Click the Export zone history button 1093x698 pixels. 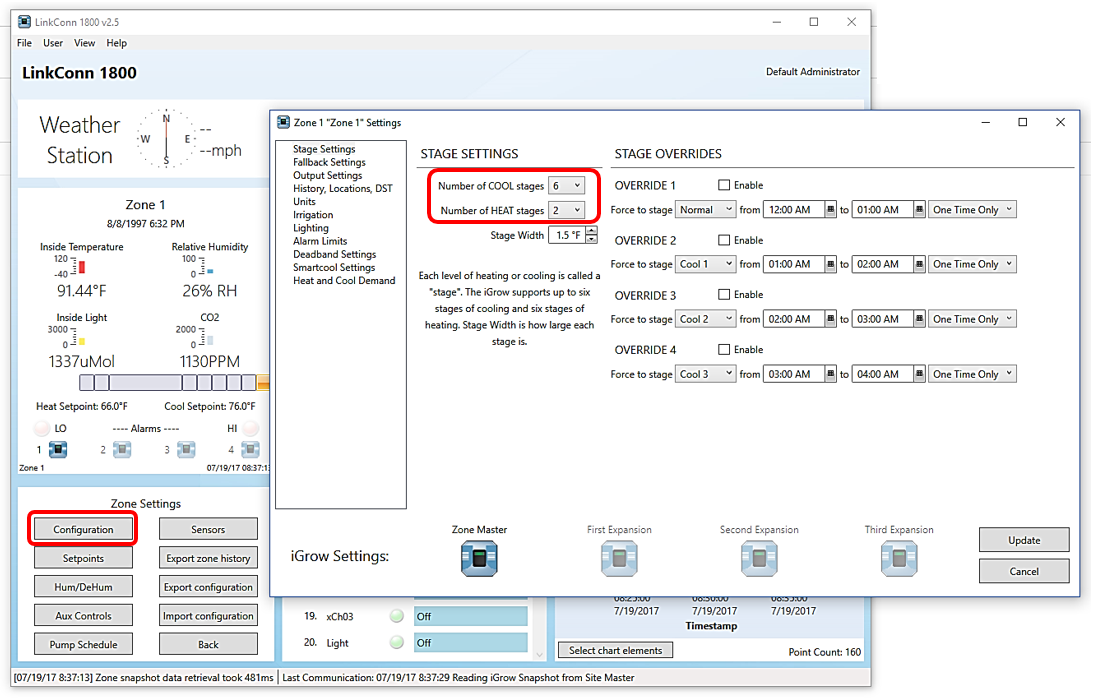pos(208,558)
